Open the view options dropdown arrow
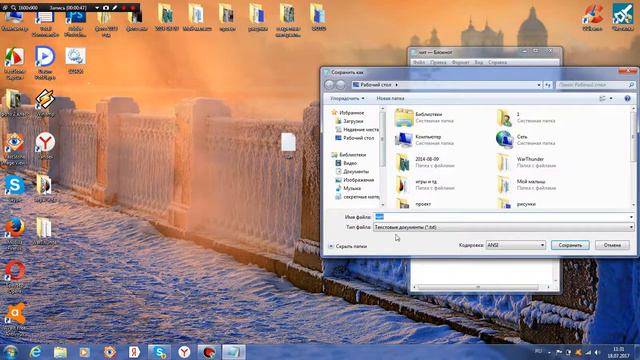The height and width of the screenshot is (360, 640). (611, 98)
